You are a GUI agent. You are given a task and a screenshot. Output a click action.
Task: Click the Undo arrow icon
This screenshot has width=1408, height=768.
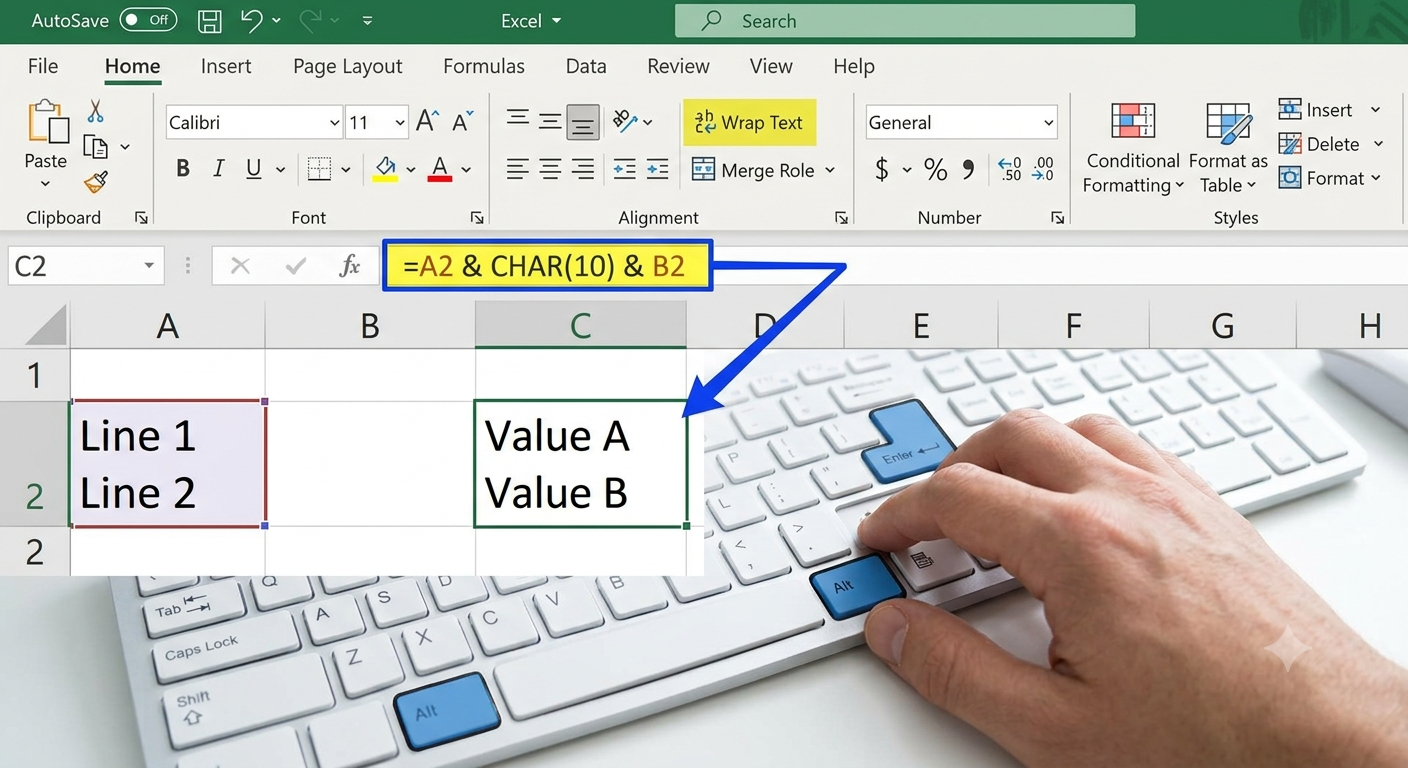[x=252, y=20]
